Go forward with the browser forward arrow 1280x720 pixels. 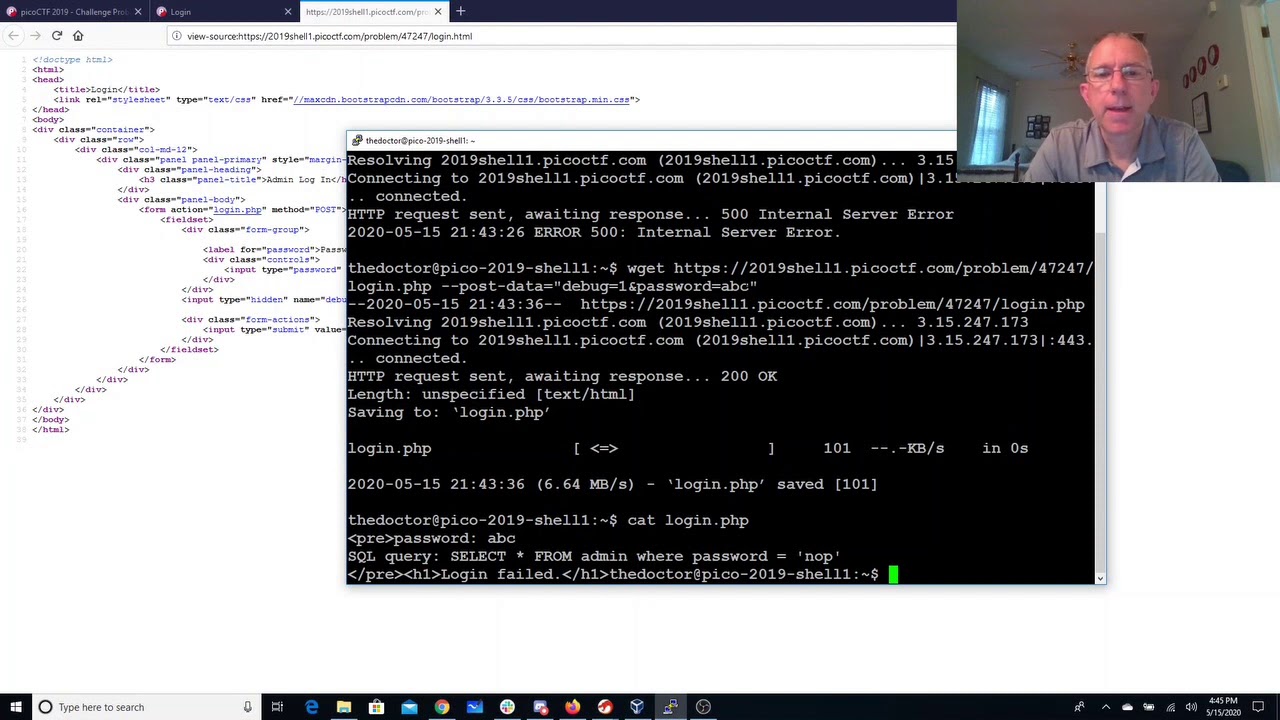click(x=35, y=36)
